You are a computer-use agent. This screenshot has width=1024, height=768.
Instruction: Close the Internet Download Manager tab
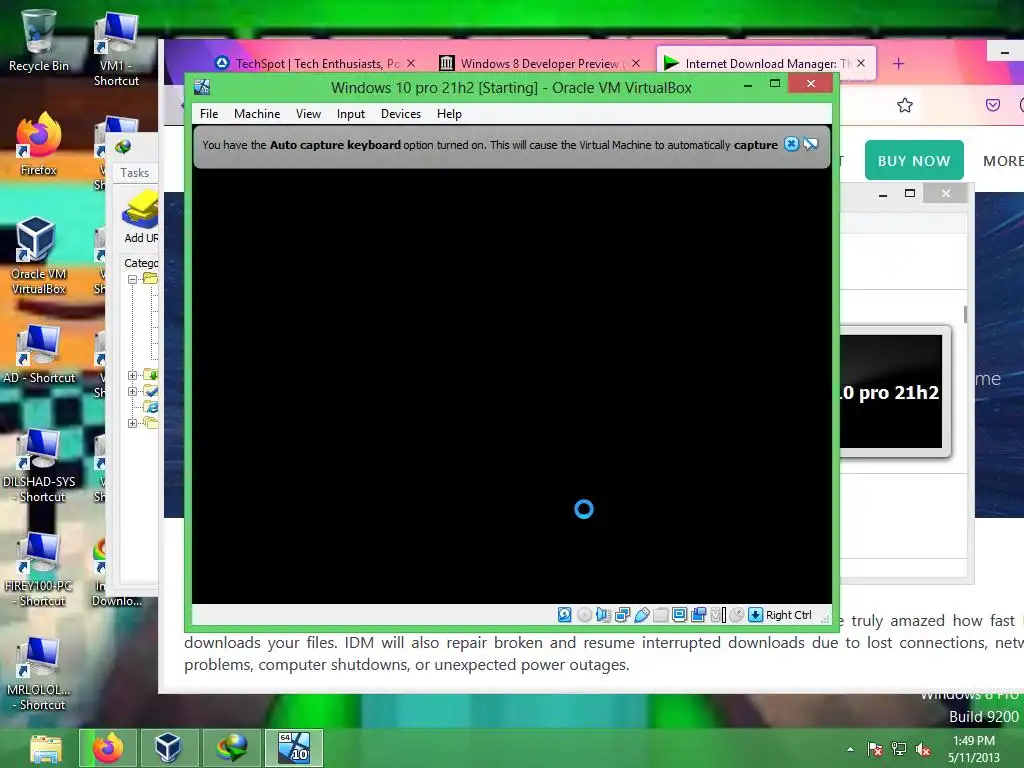coord(861,63)
